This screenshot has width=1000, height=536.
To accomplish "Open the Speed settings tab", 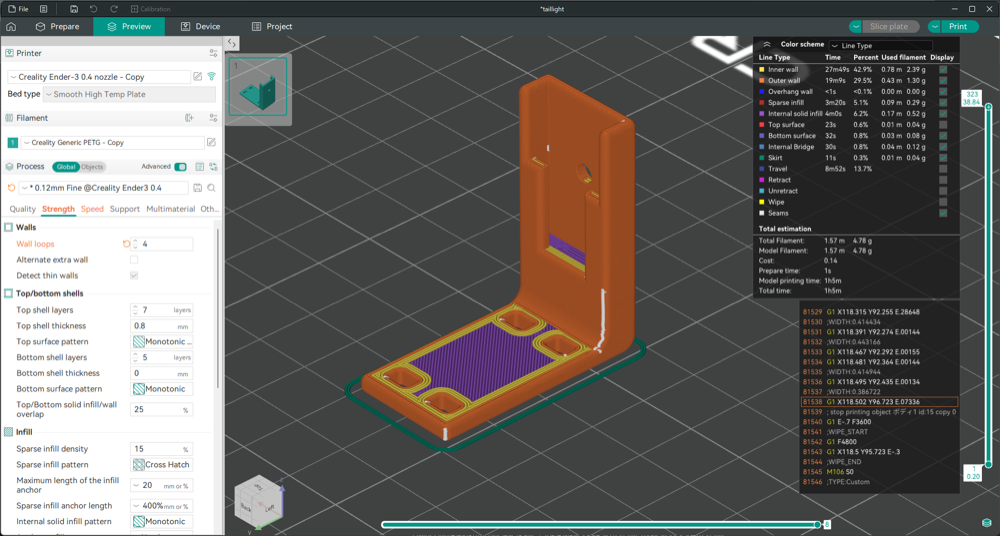I will 92,209.
